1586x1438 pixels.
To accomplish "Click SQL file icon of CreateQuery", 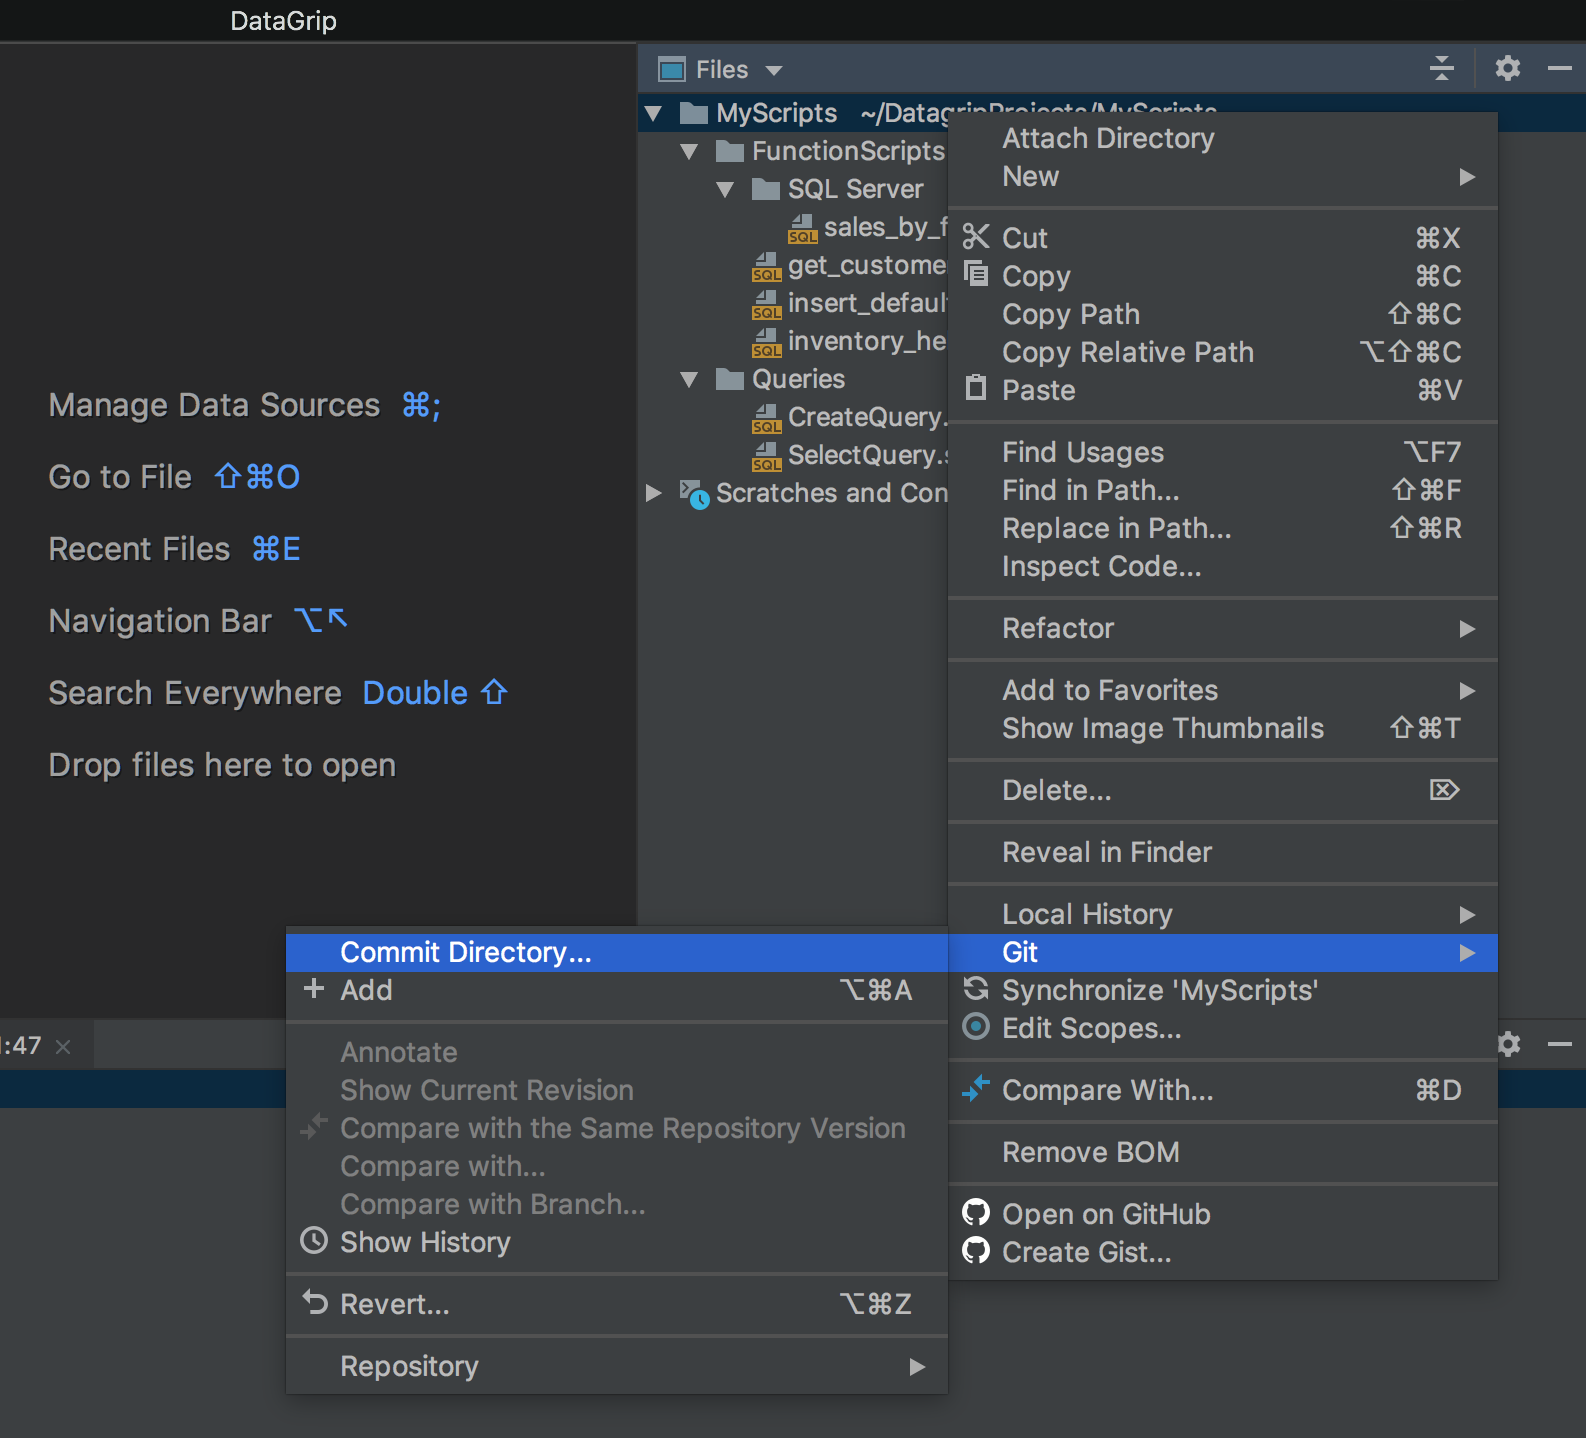I will click(x=767, y=418).
